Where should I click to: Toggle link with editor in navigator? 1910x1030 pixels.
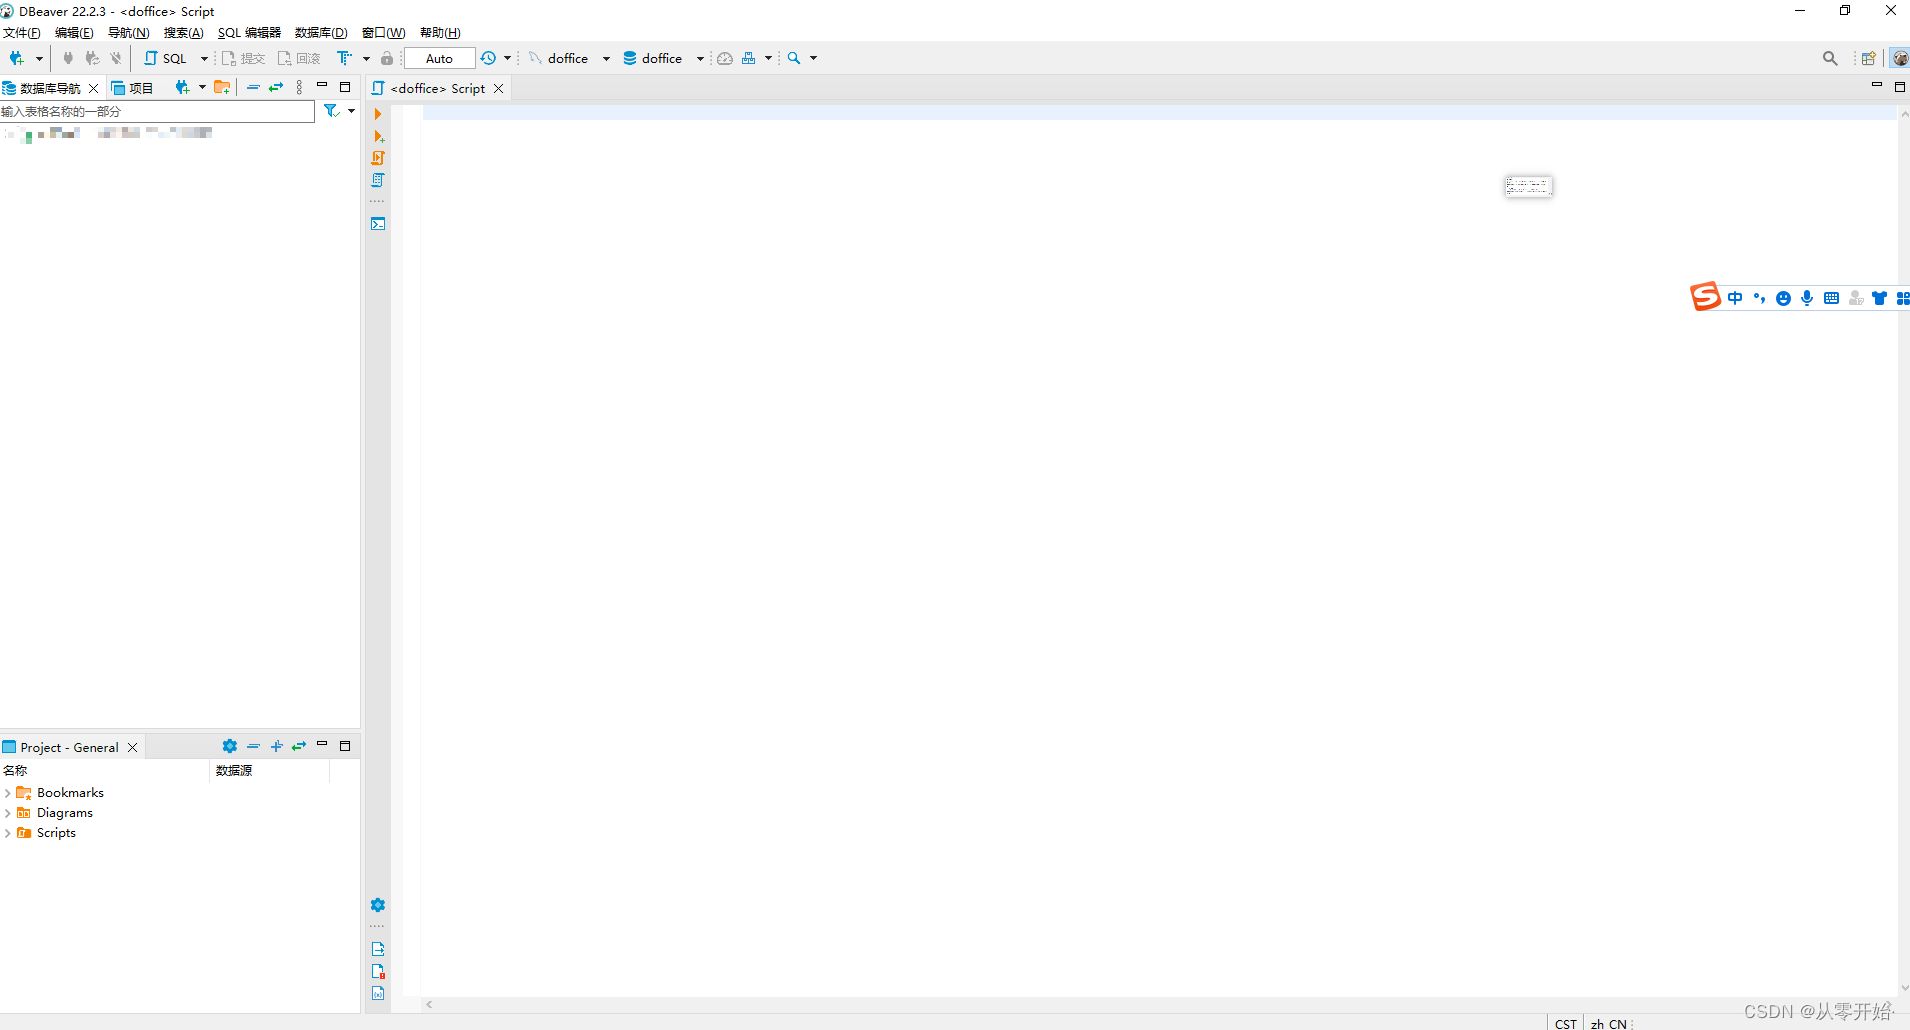point(276,87)
